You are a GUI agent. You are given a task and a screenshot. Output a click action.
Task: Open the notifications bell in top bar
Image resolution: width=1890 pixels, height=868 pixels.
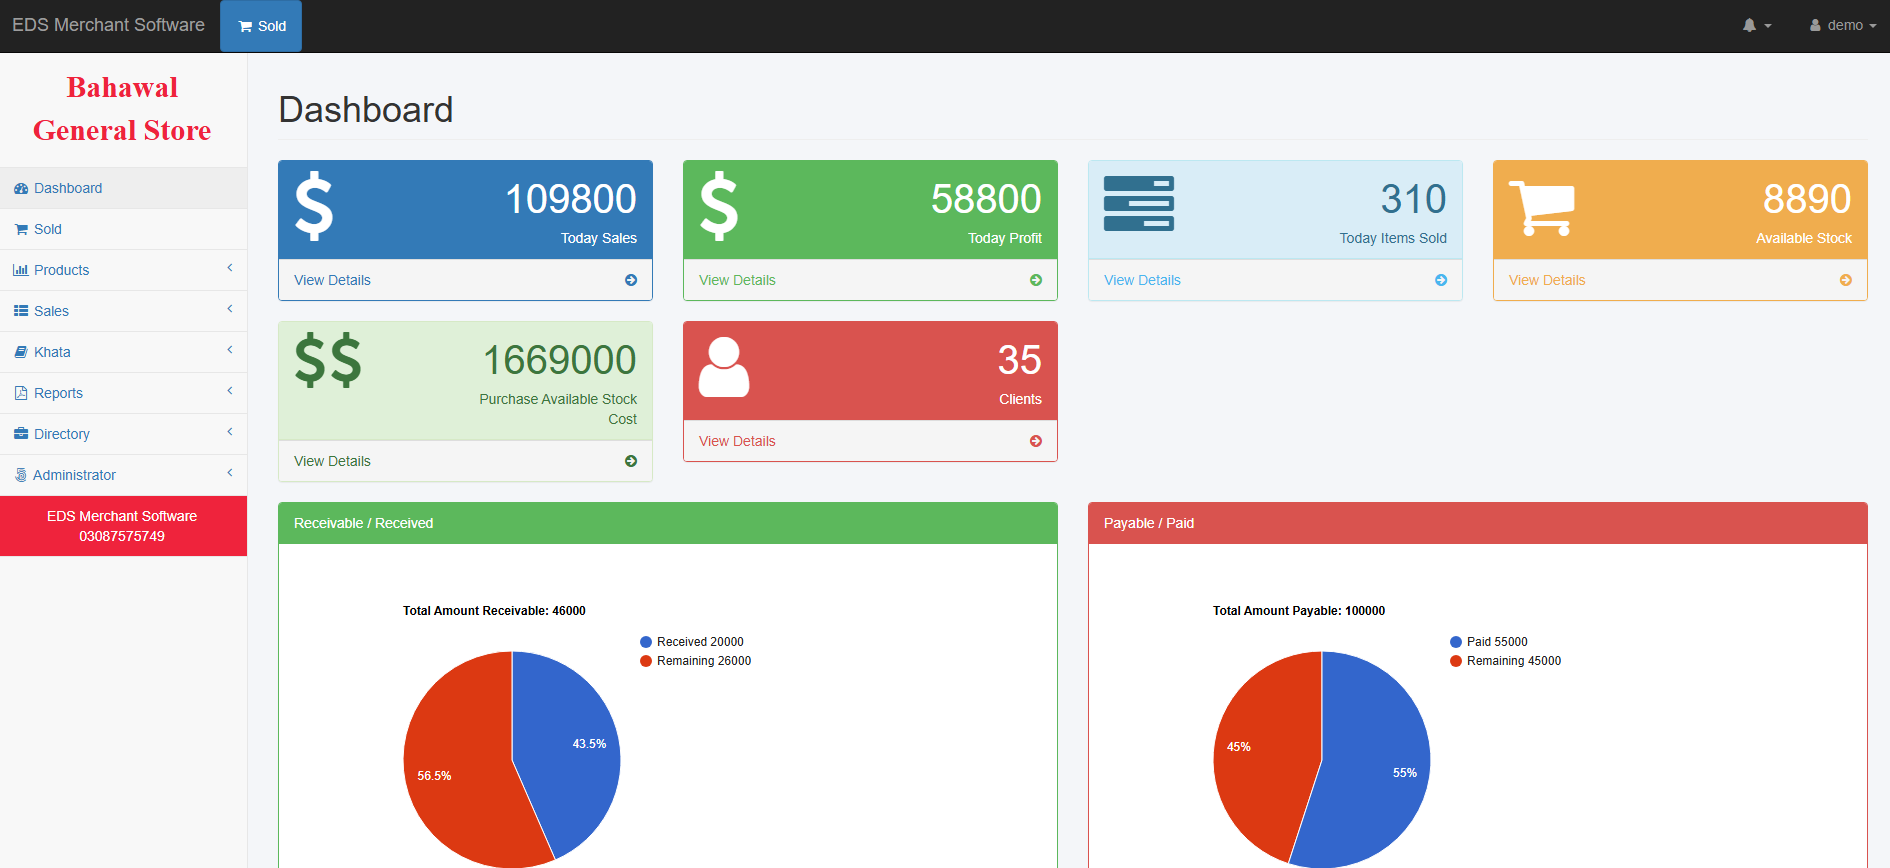[x=1755, y=26]
